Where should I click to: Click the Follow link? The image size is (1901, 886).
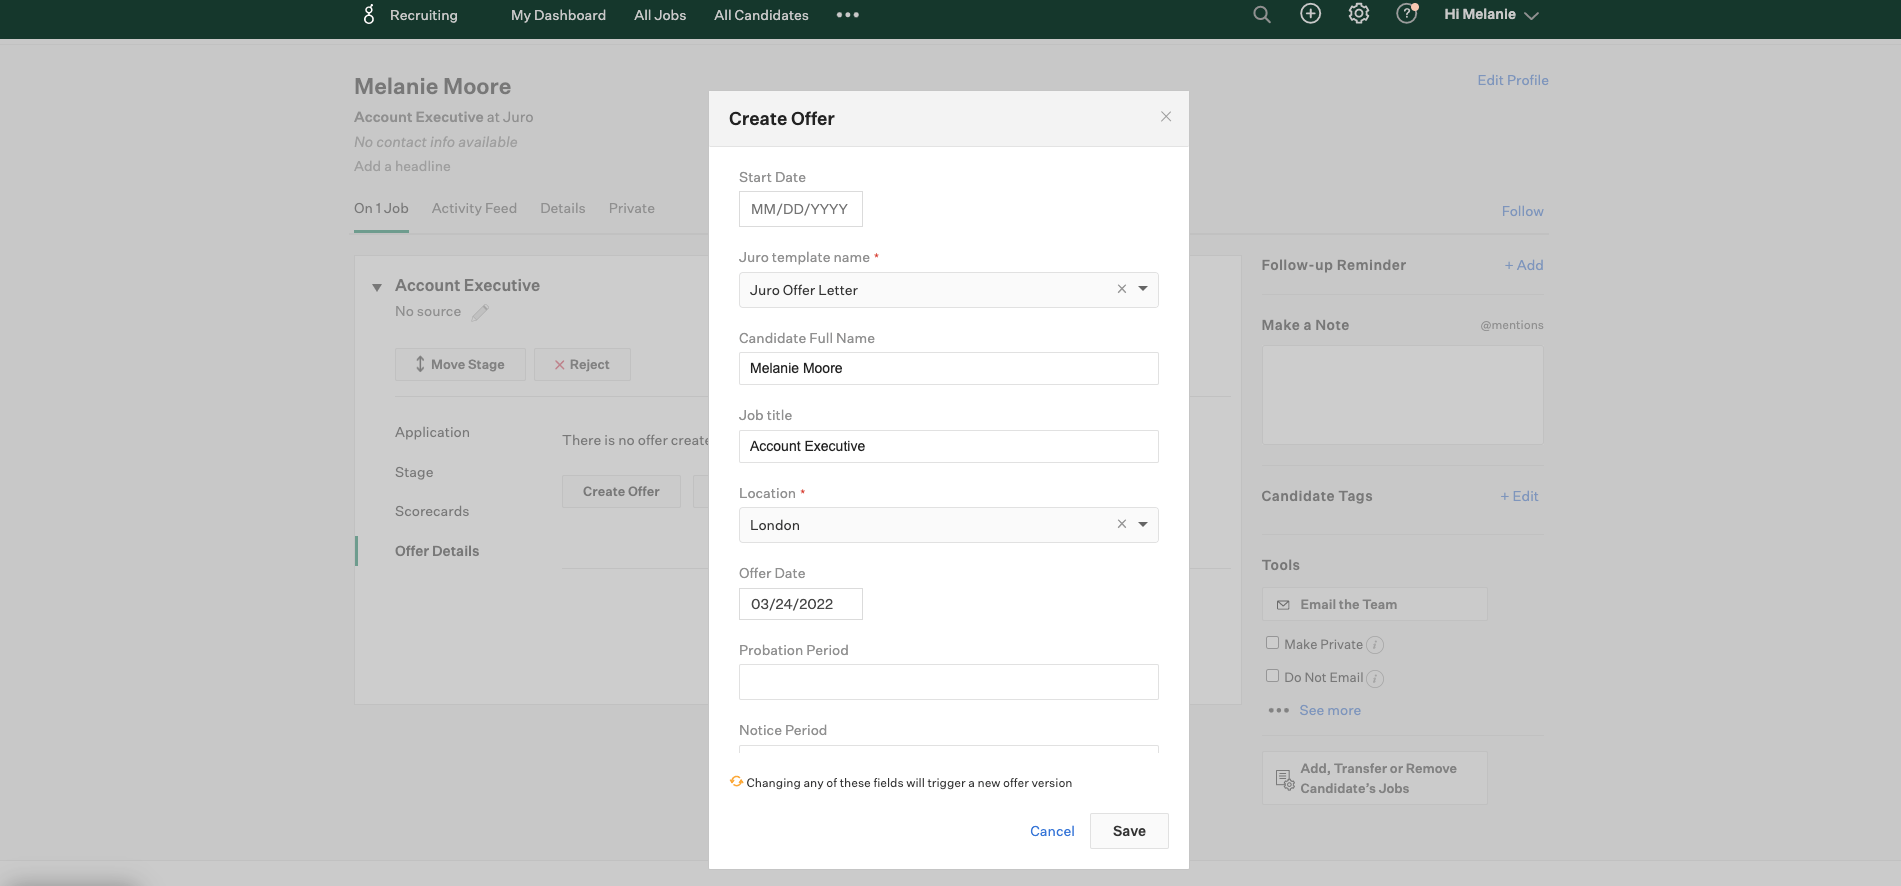[1522, 211]
